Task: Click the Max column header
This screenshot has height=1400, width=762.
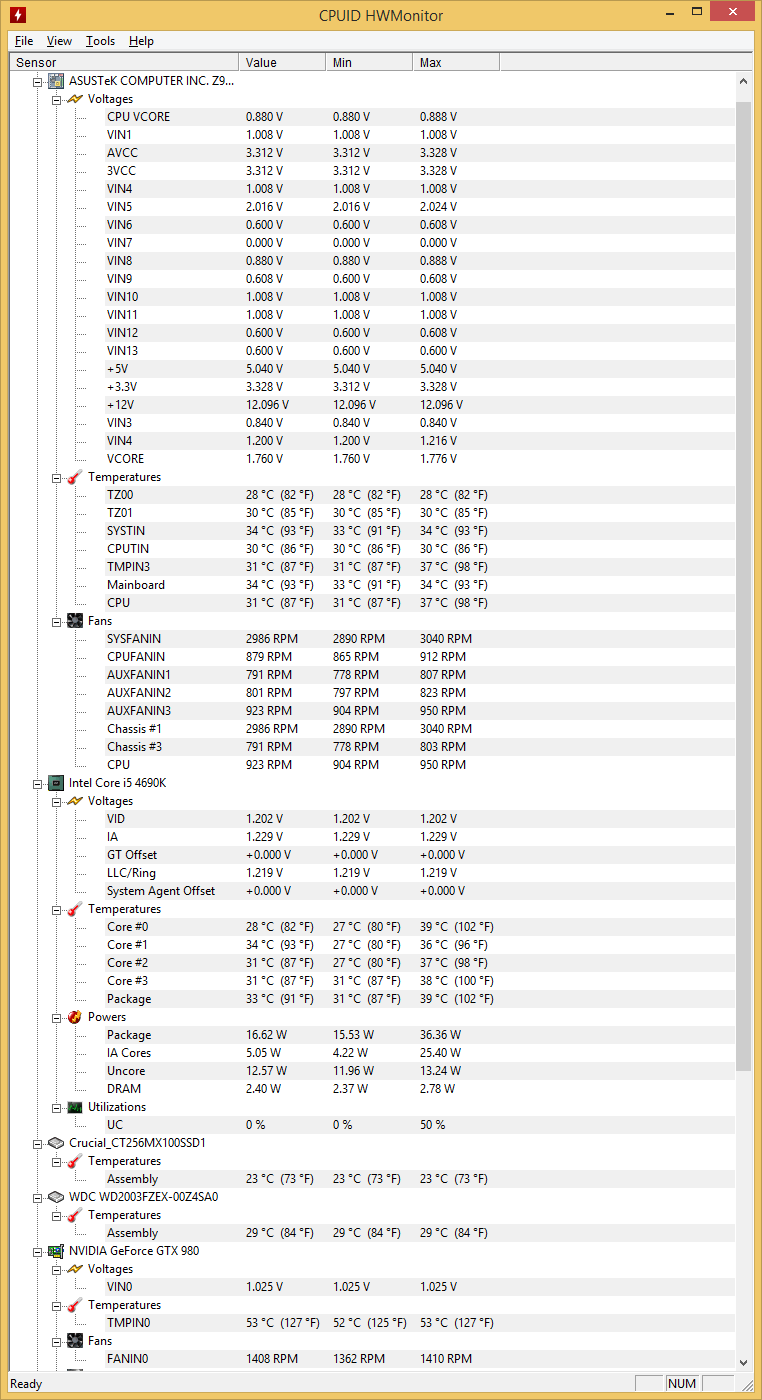Action: click(x=456, y=62)
